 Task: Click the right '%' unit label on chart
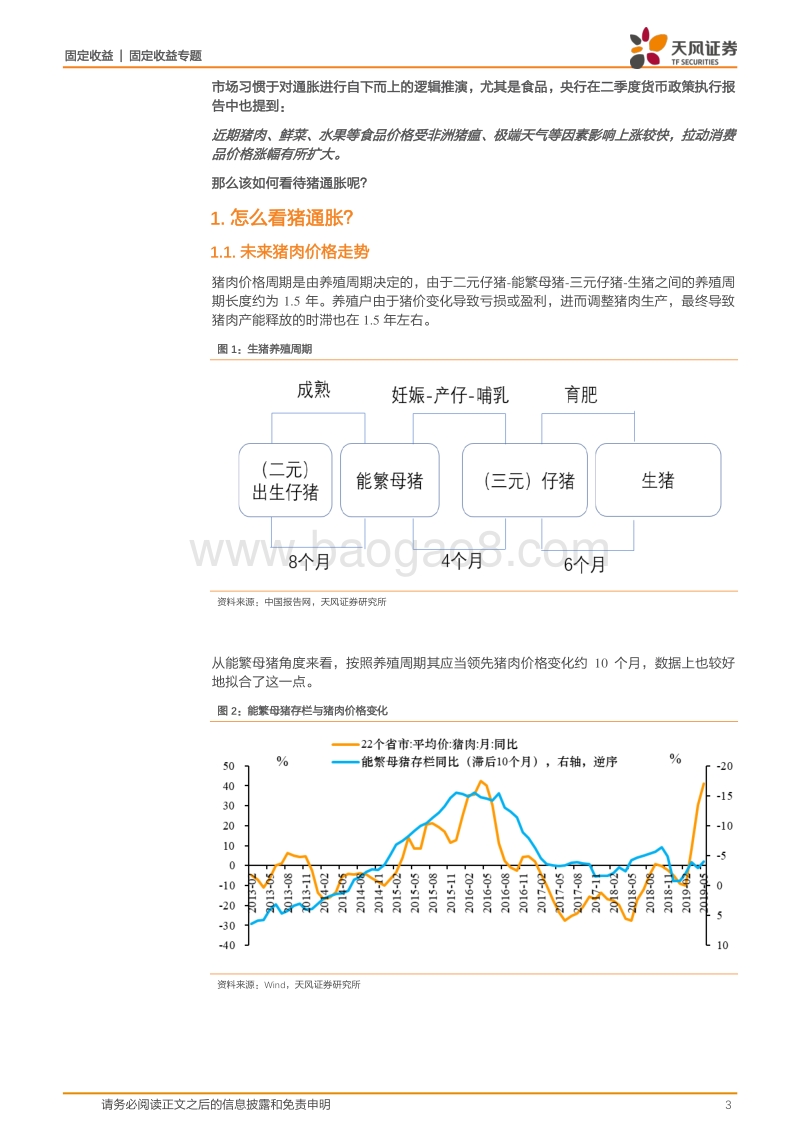pyautogui.click(x=675, y=758)
